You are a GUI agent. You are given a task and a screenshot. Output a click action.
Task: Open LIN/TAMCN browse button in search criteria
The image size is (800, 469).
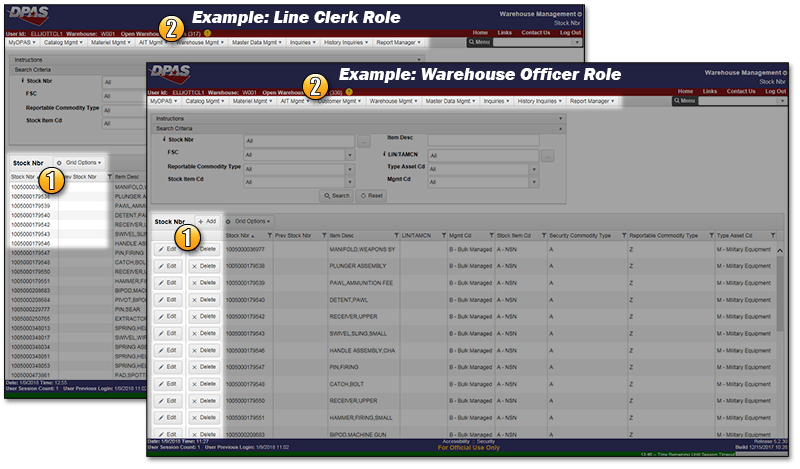pyautogui.click(x=547, y=156)
